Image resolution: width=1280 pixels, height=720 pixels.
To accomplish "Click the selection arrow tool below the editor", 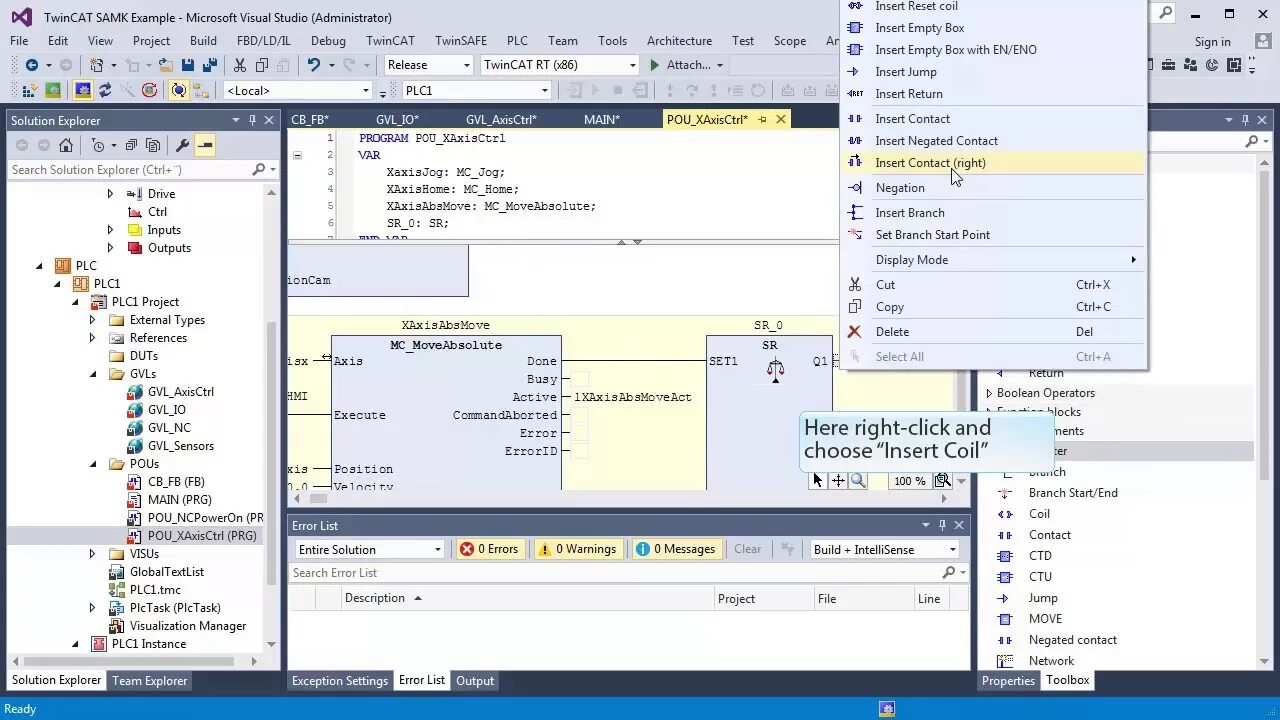I will tap(818, 481).
